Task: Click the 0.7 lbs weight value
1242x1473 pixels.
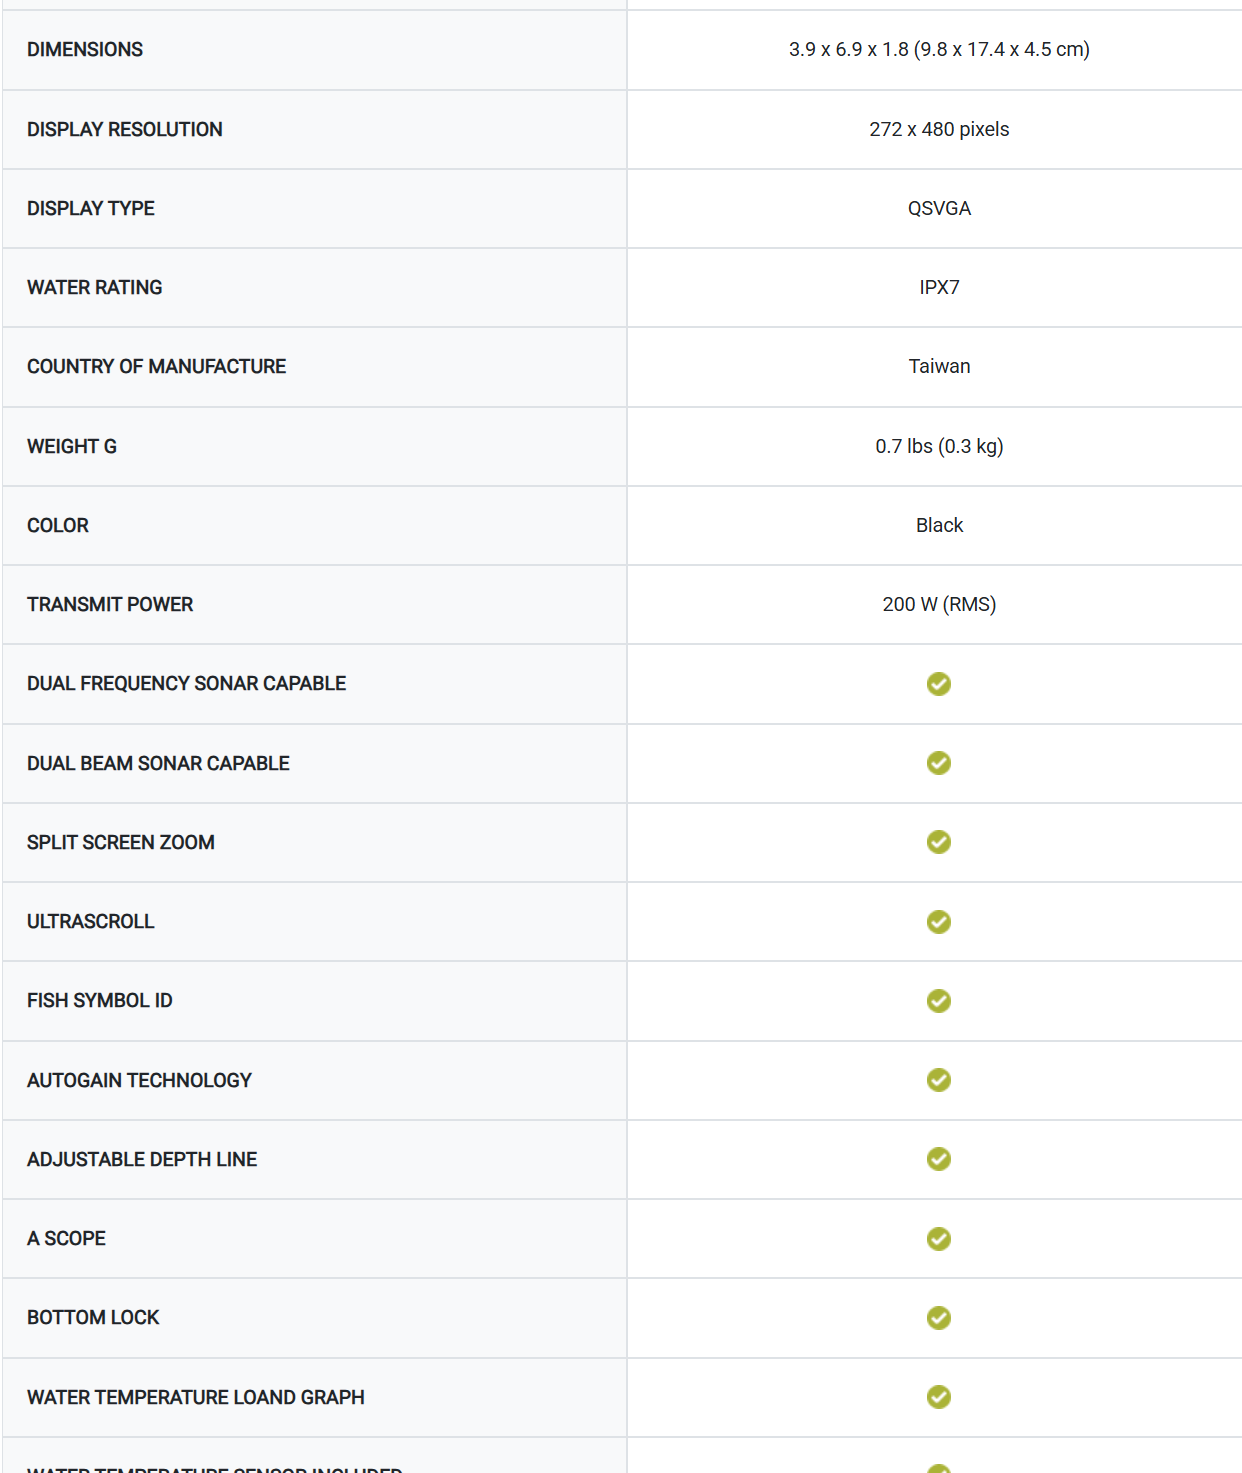Action: tap(938, 446)
